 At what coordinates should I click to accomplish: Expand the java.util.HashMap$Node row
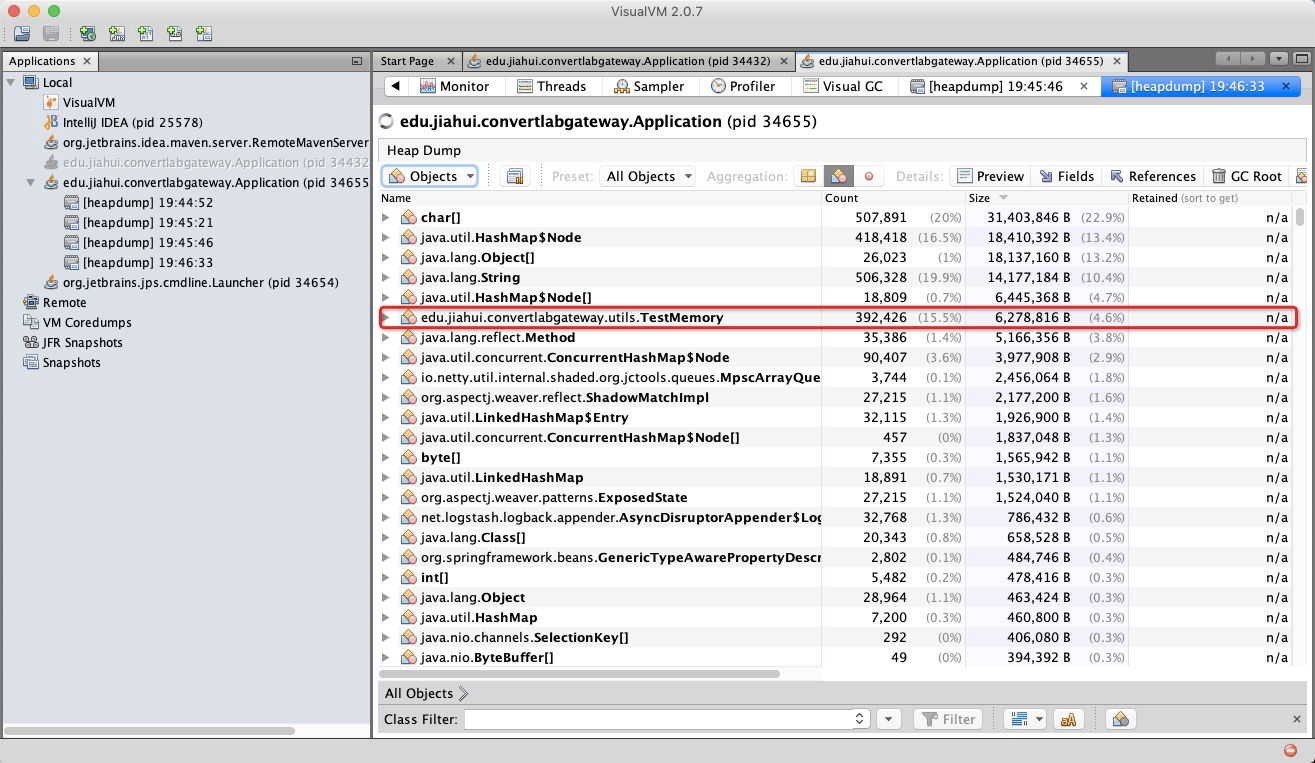pyautogui.click(x=386, y=237)
